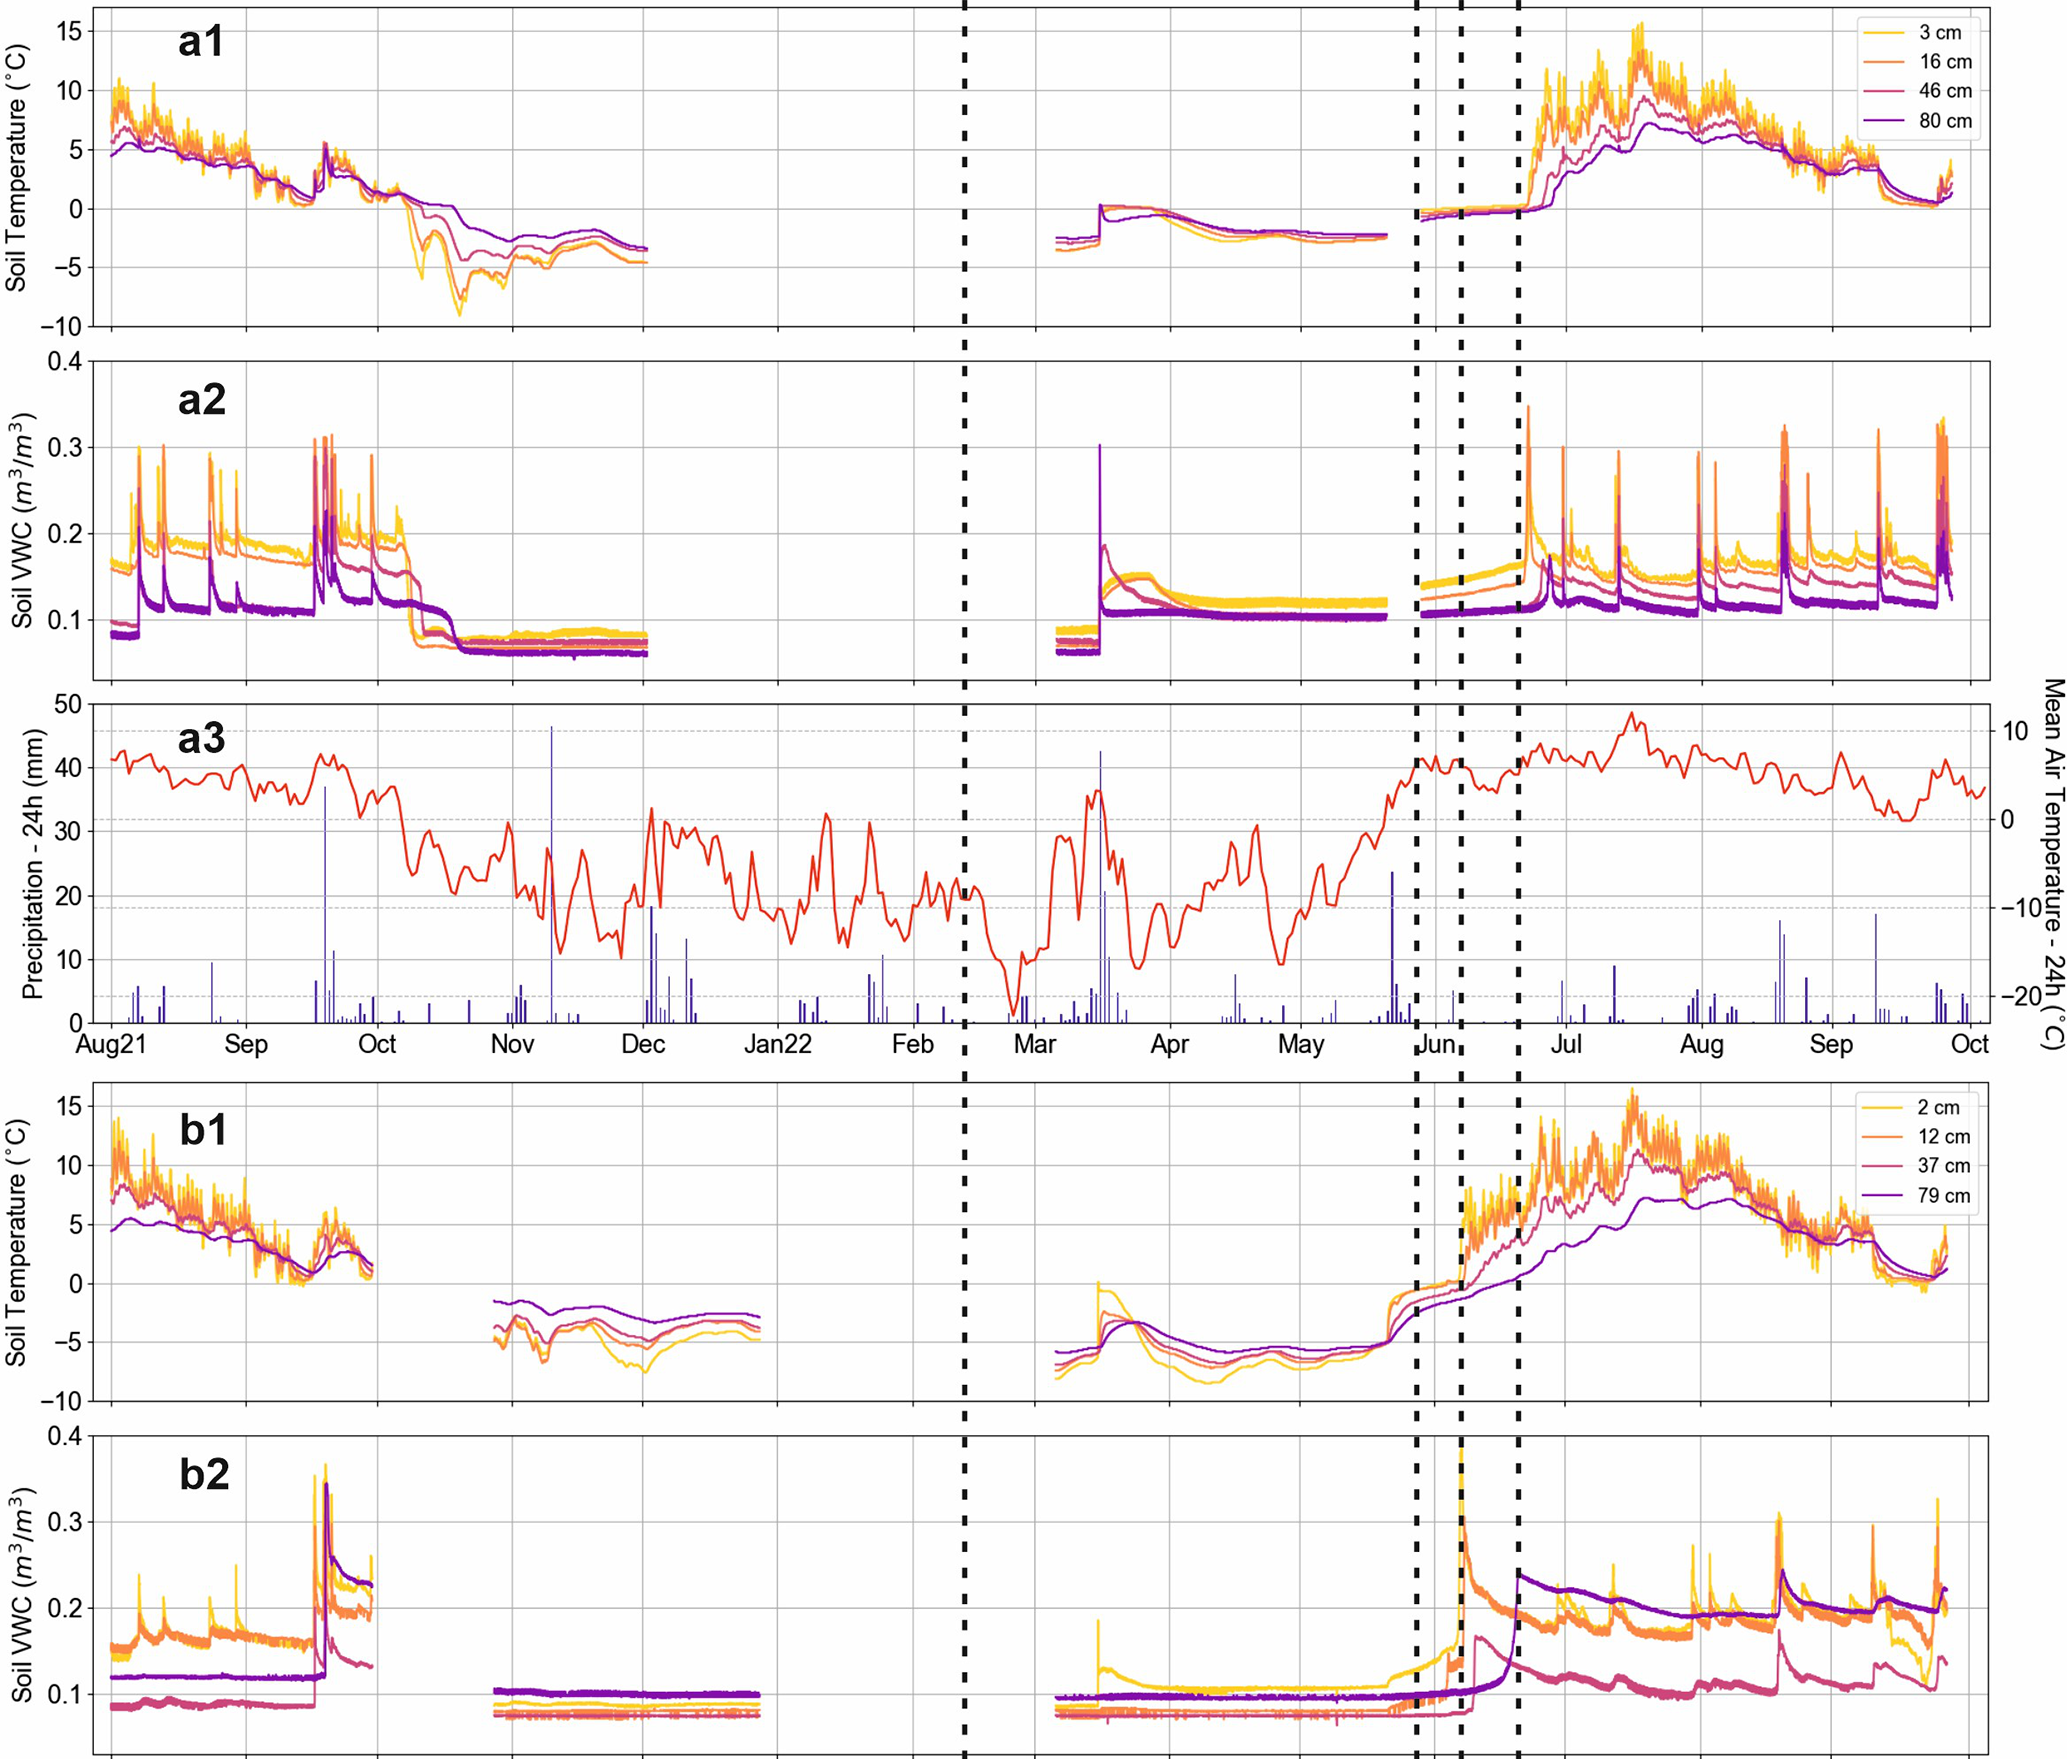Click the 80 cm legend entry

click(x=1944, y=121)
